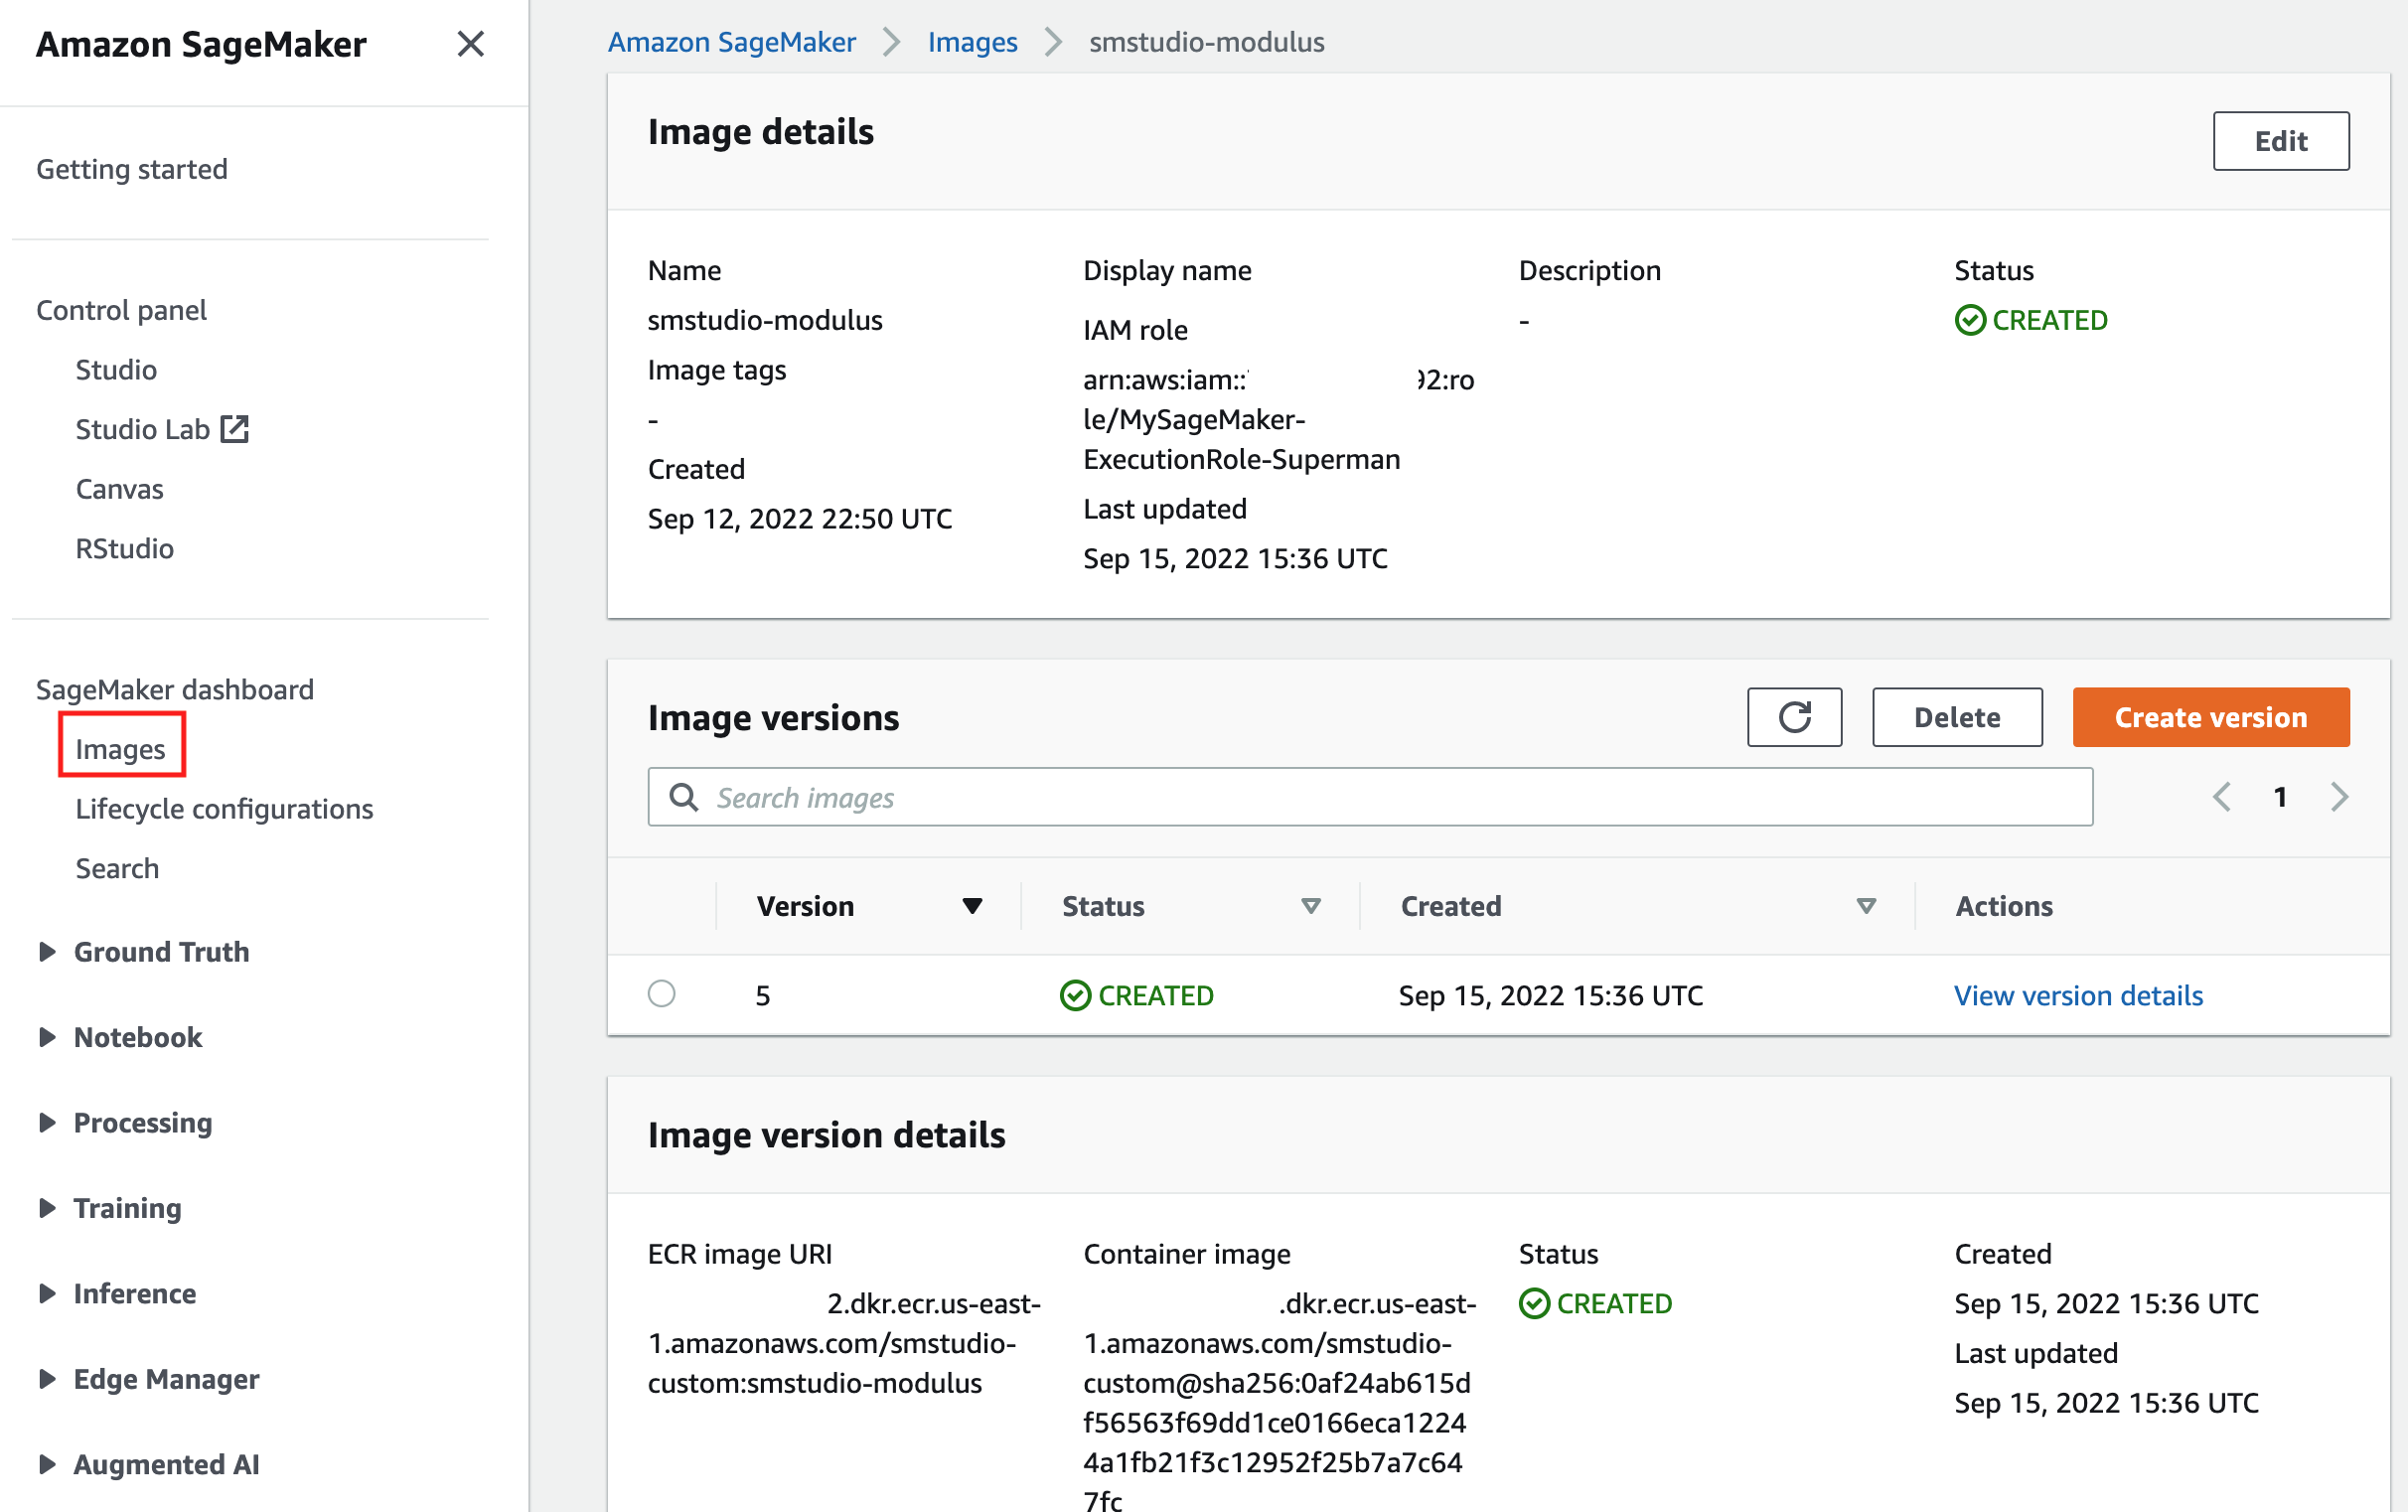Click the ECR image URI value
The height and width of the screenshot is (1512, 2408).
tap(845, 1343)
